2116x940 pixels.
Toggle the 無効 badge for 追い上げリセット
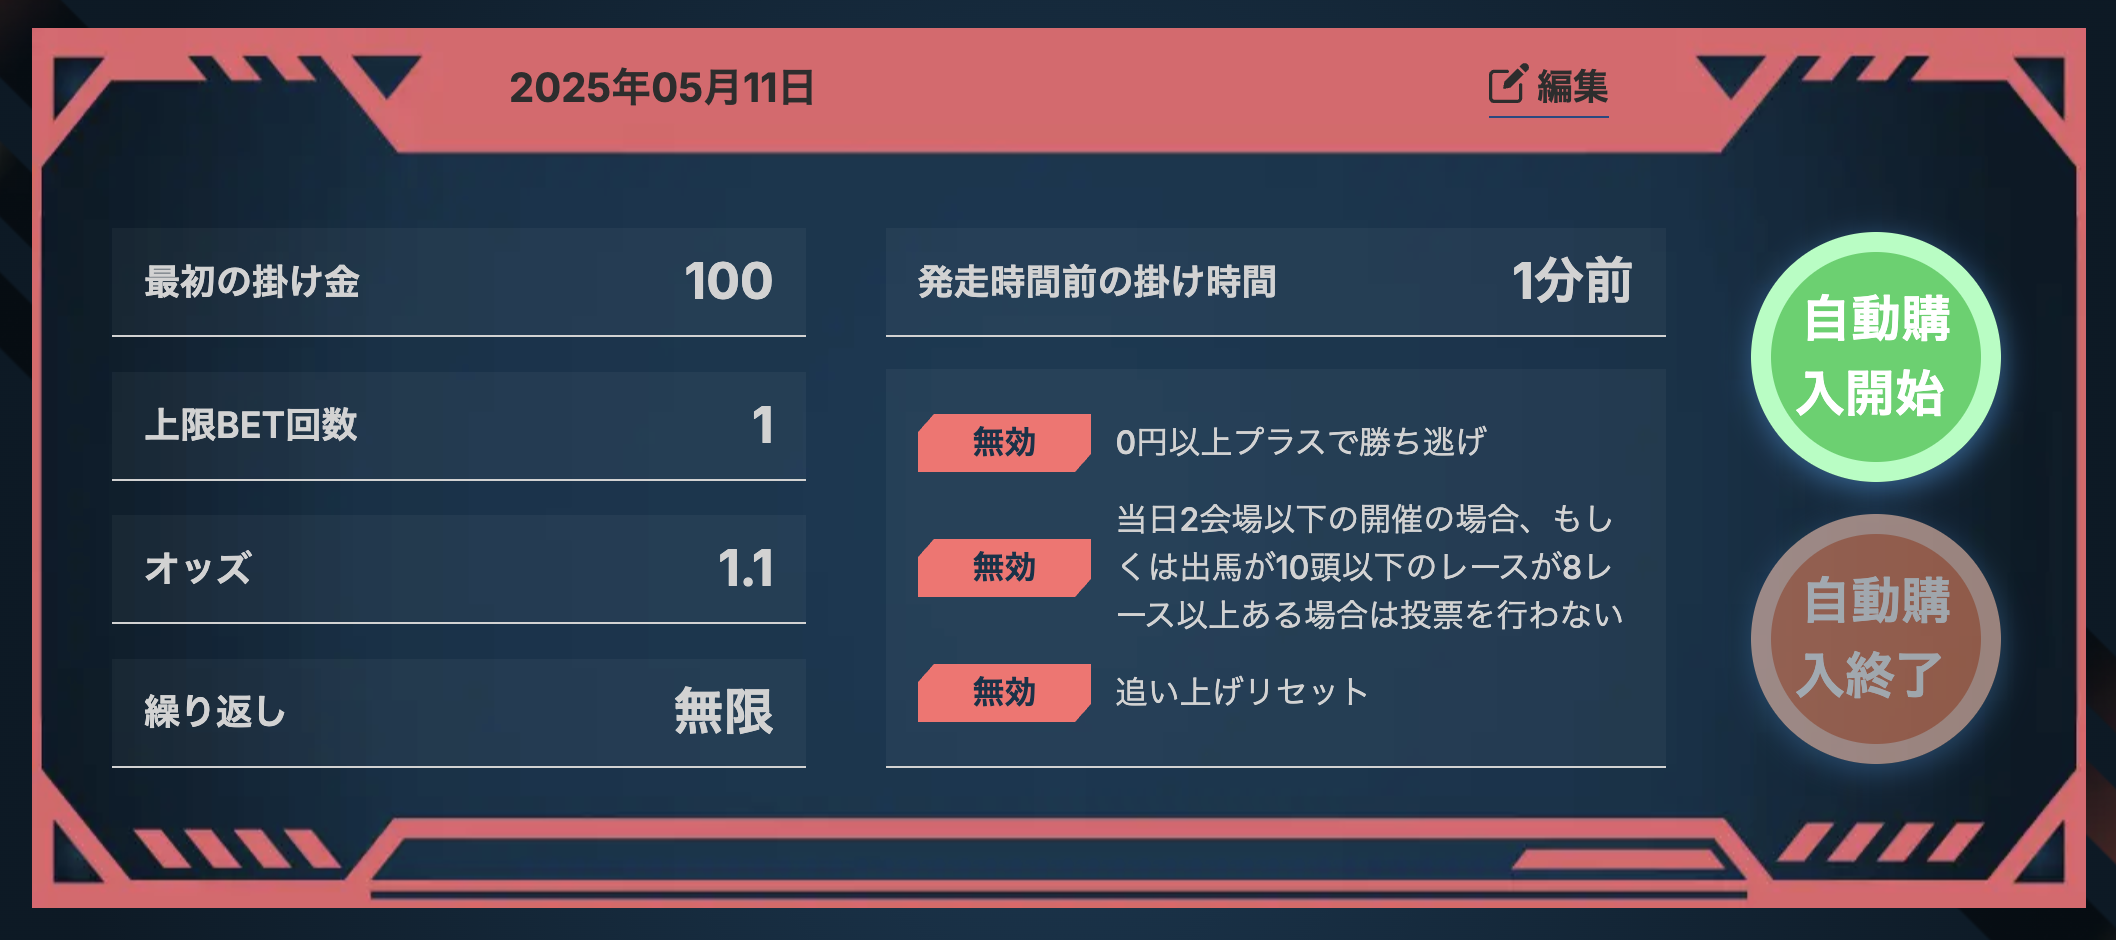[1004, 692]
